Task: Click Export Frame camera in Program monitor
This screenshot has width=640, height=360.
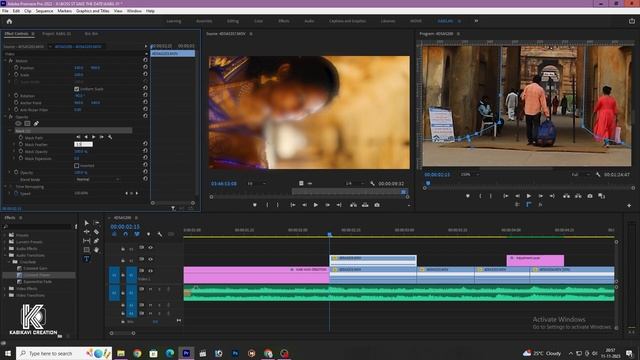Action: (590, 196)
